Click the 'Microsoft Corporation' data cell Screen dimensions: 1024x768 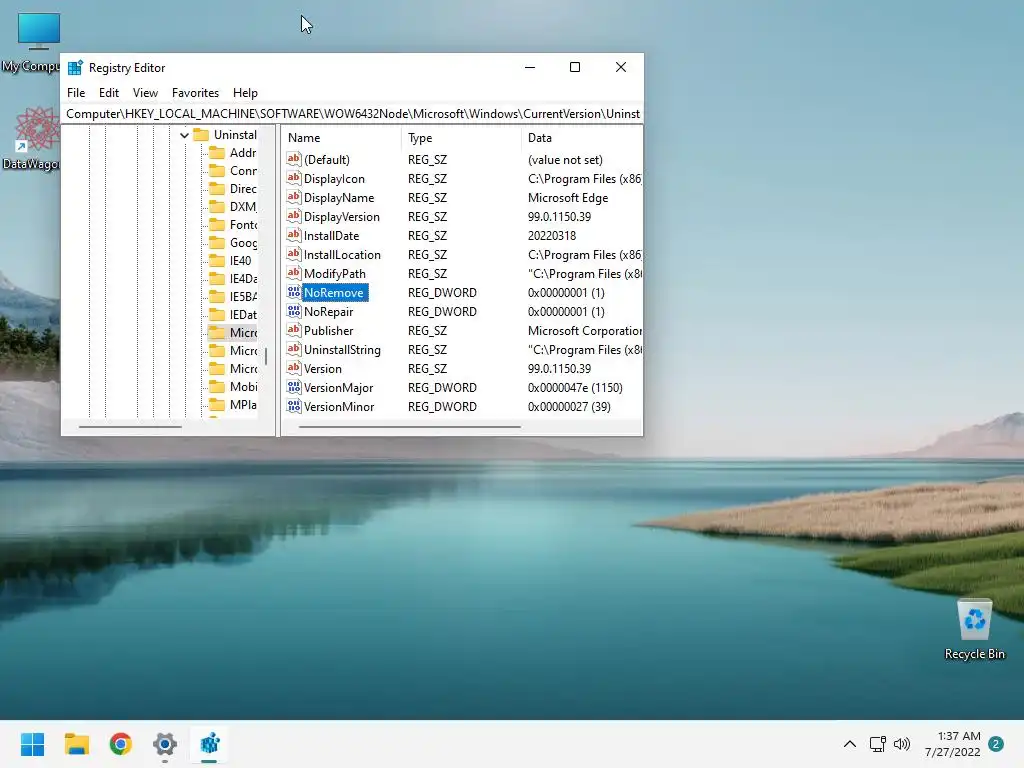tap(584, 331)
